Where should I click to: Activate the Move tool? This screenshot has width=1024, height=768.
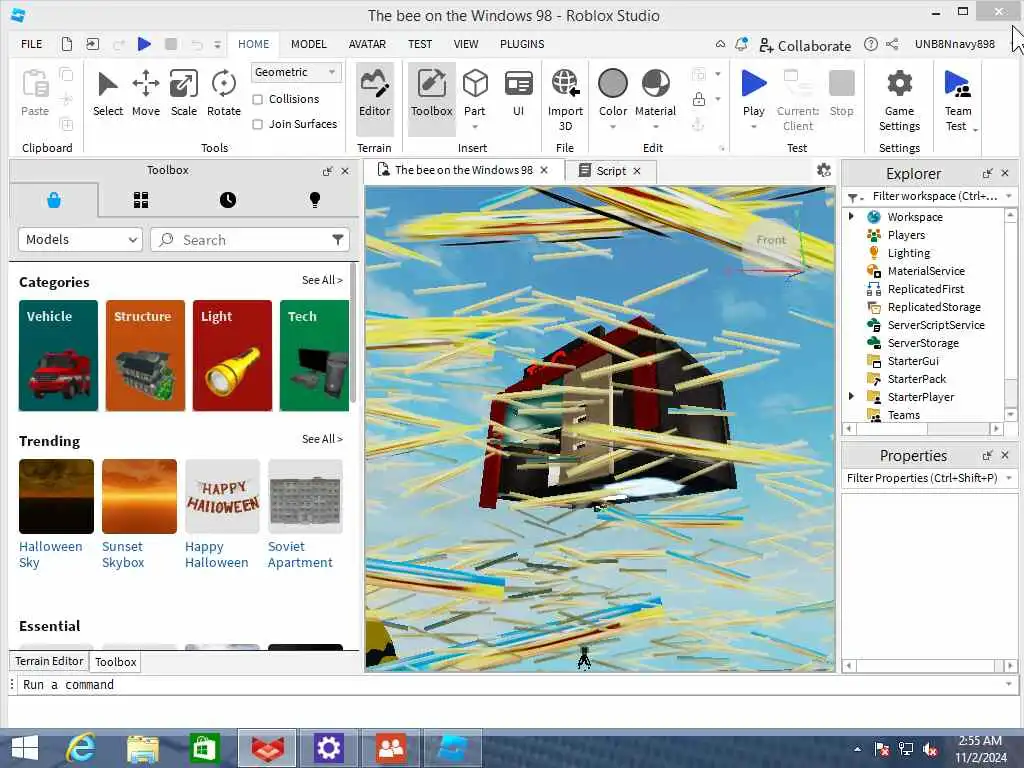(x=146, y=95)
